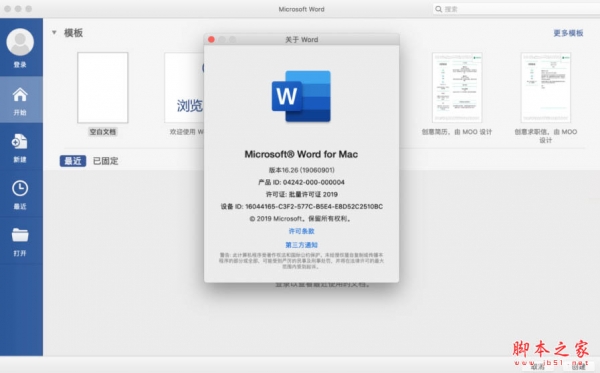Click the Microsoft® Word for Mac heading
600x373 pixels.
[302, 154]
